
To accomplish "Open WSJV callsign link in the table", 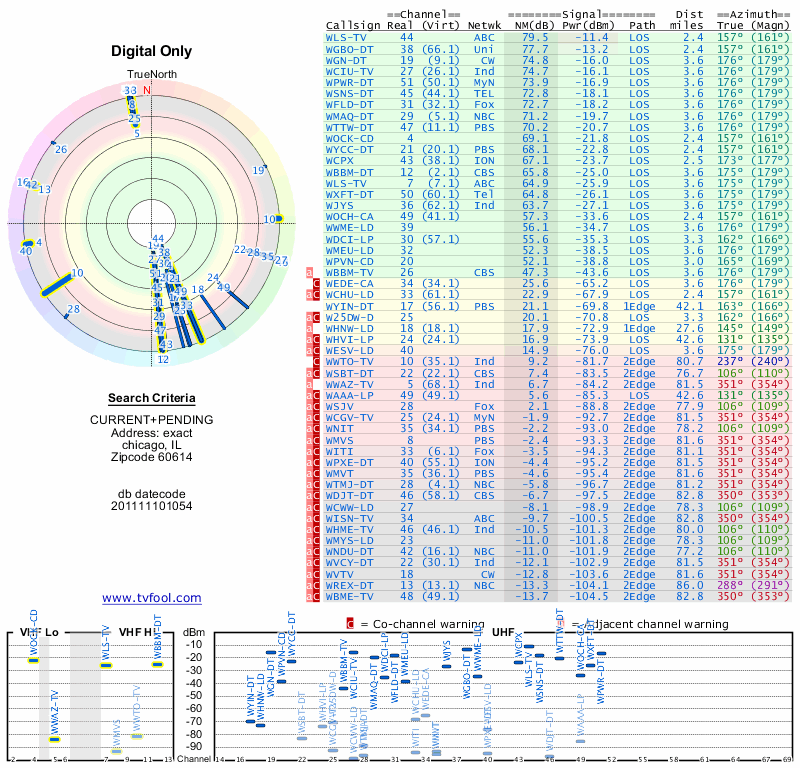I will click(x=339, y=407).
